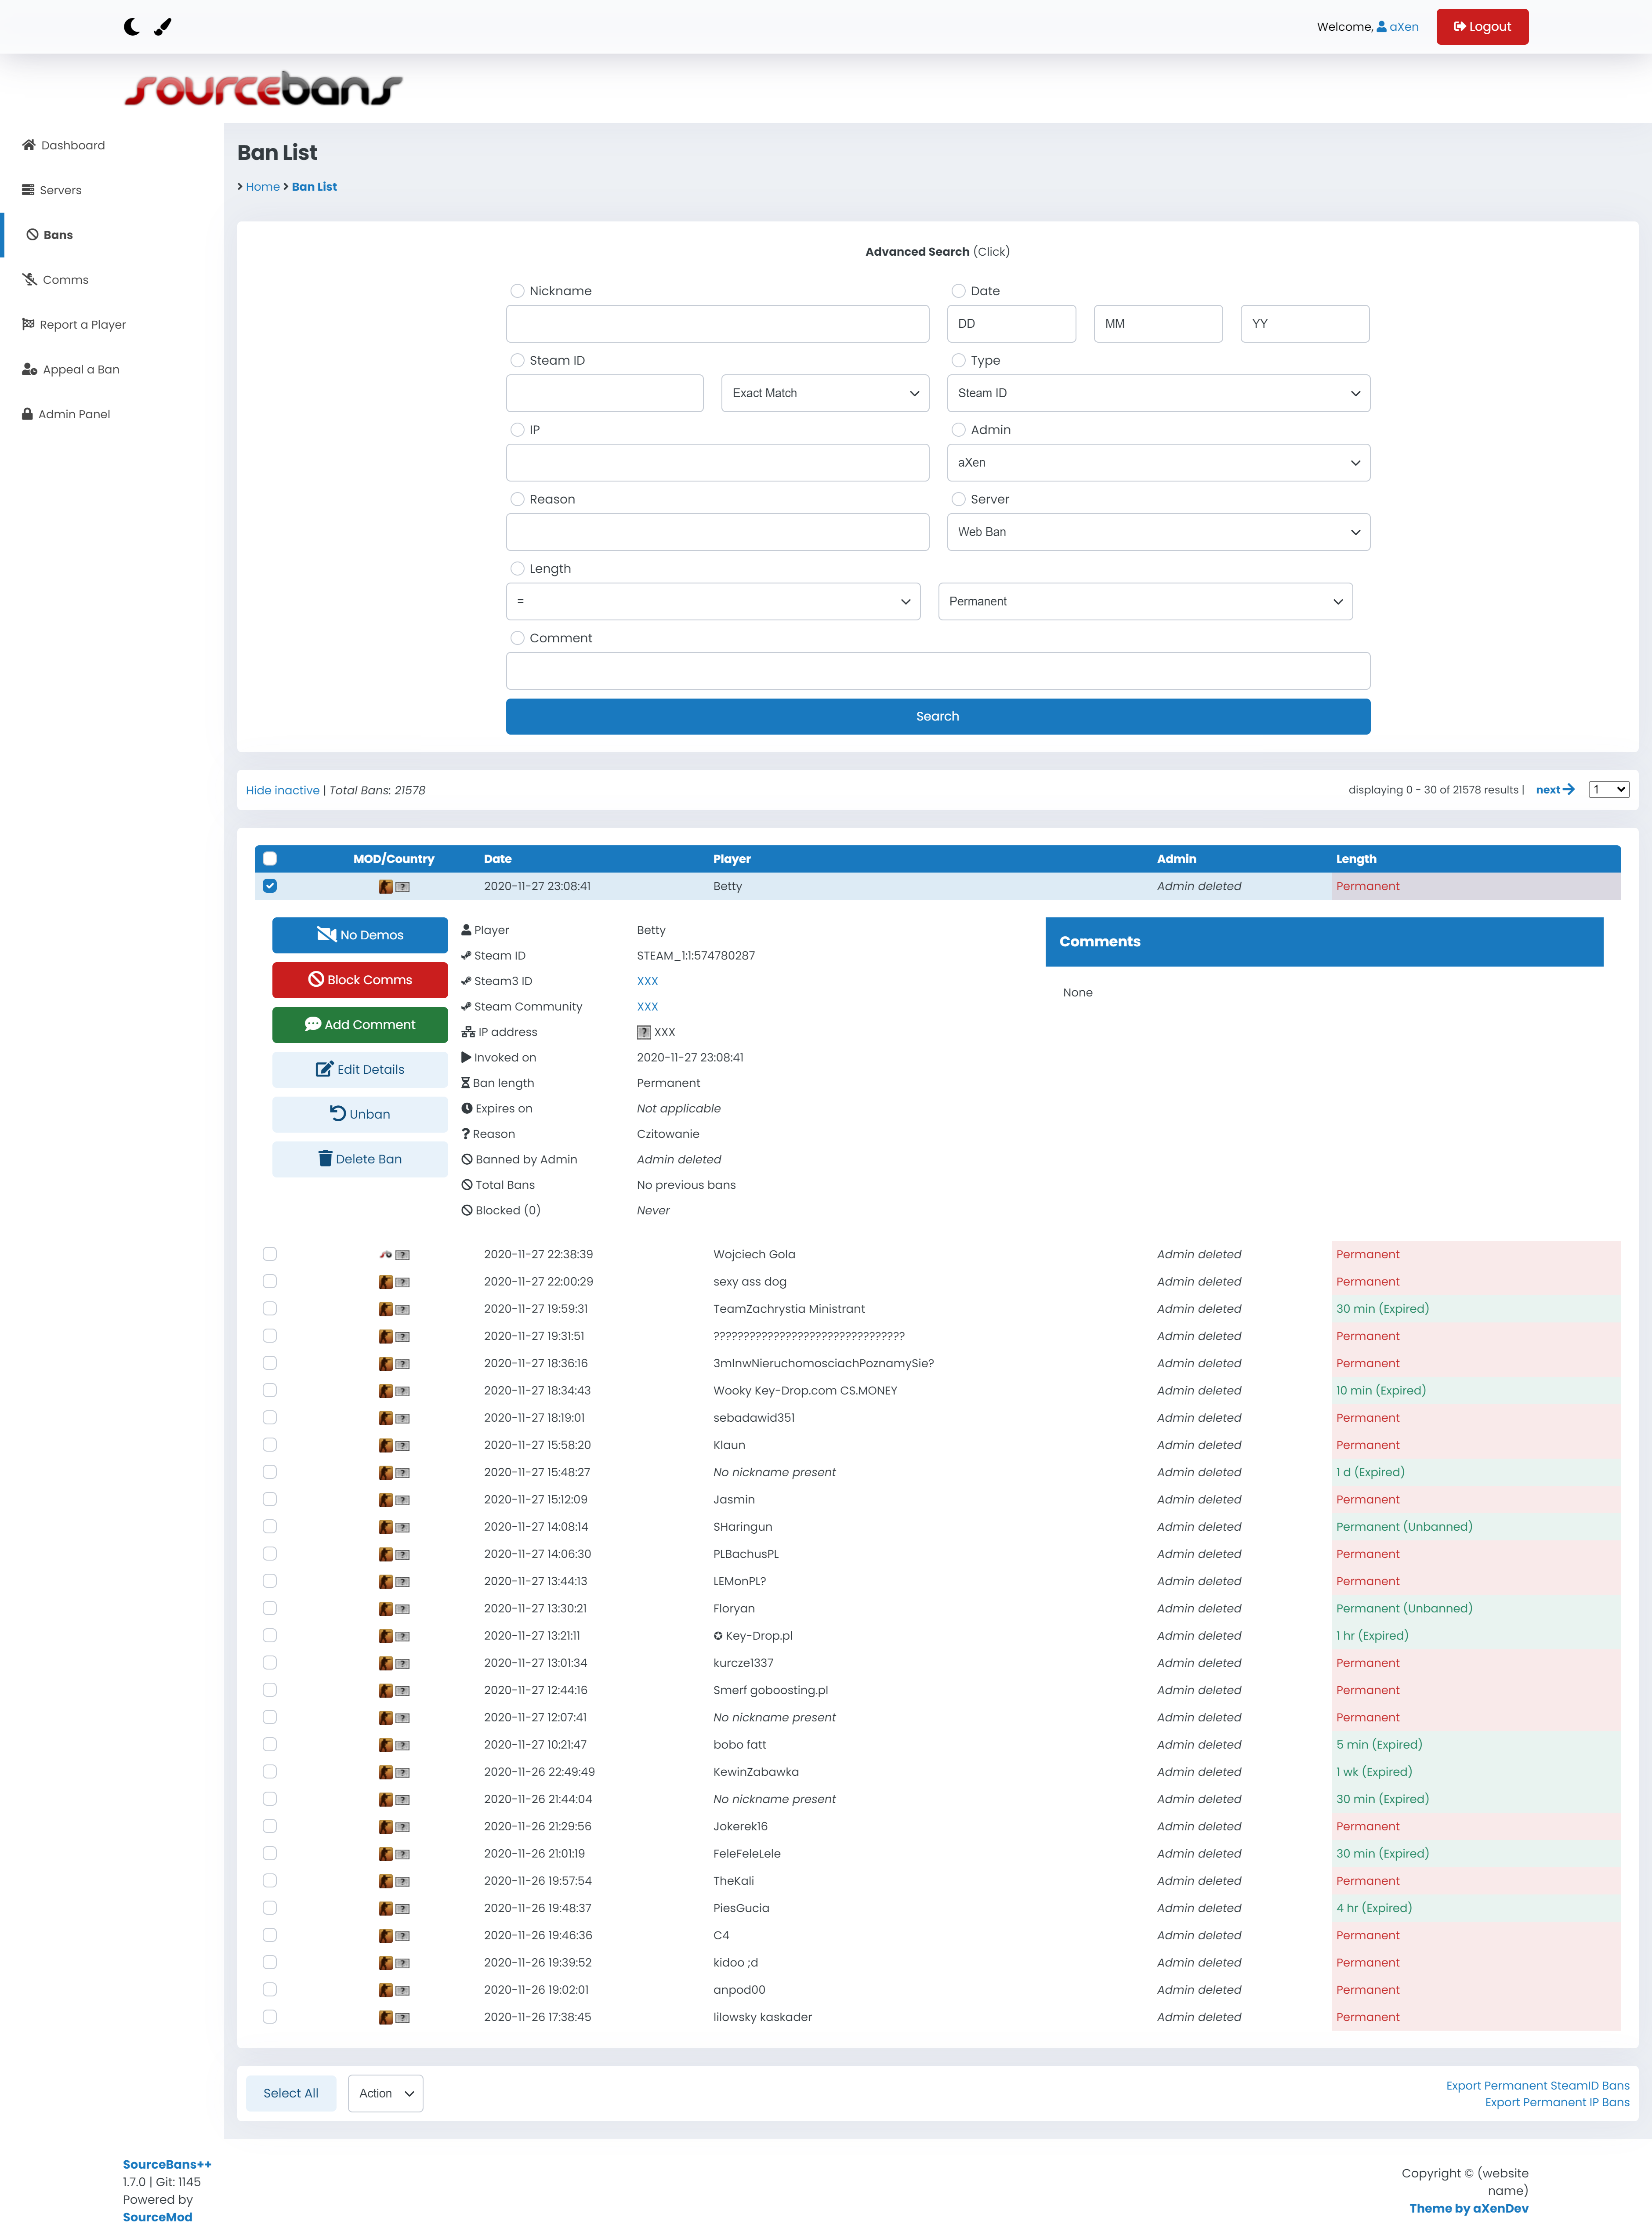
Task: Open Admin Panel from sidebar
Action: coord(74,414)
